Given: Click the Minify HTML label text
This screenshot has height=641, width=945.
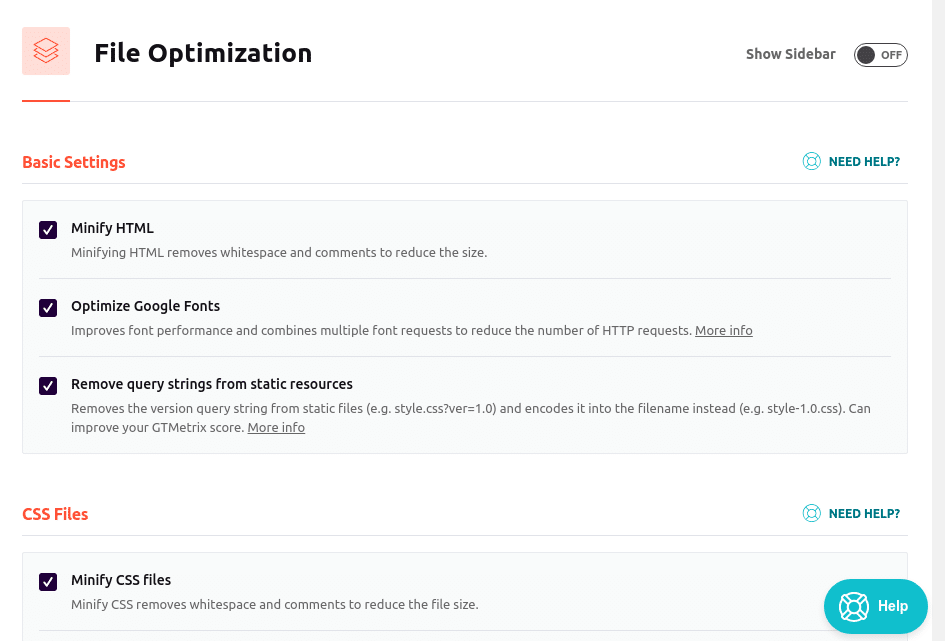Looking at the screenshot, I should 112,228.
